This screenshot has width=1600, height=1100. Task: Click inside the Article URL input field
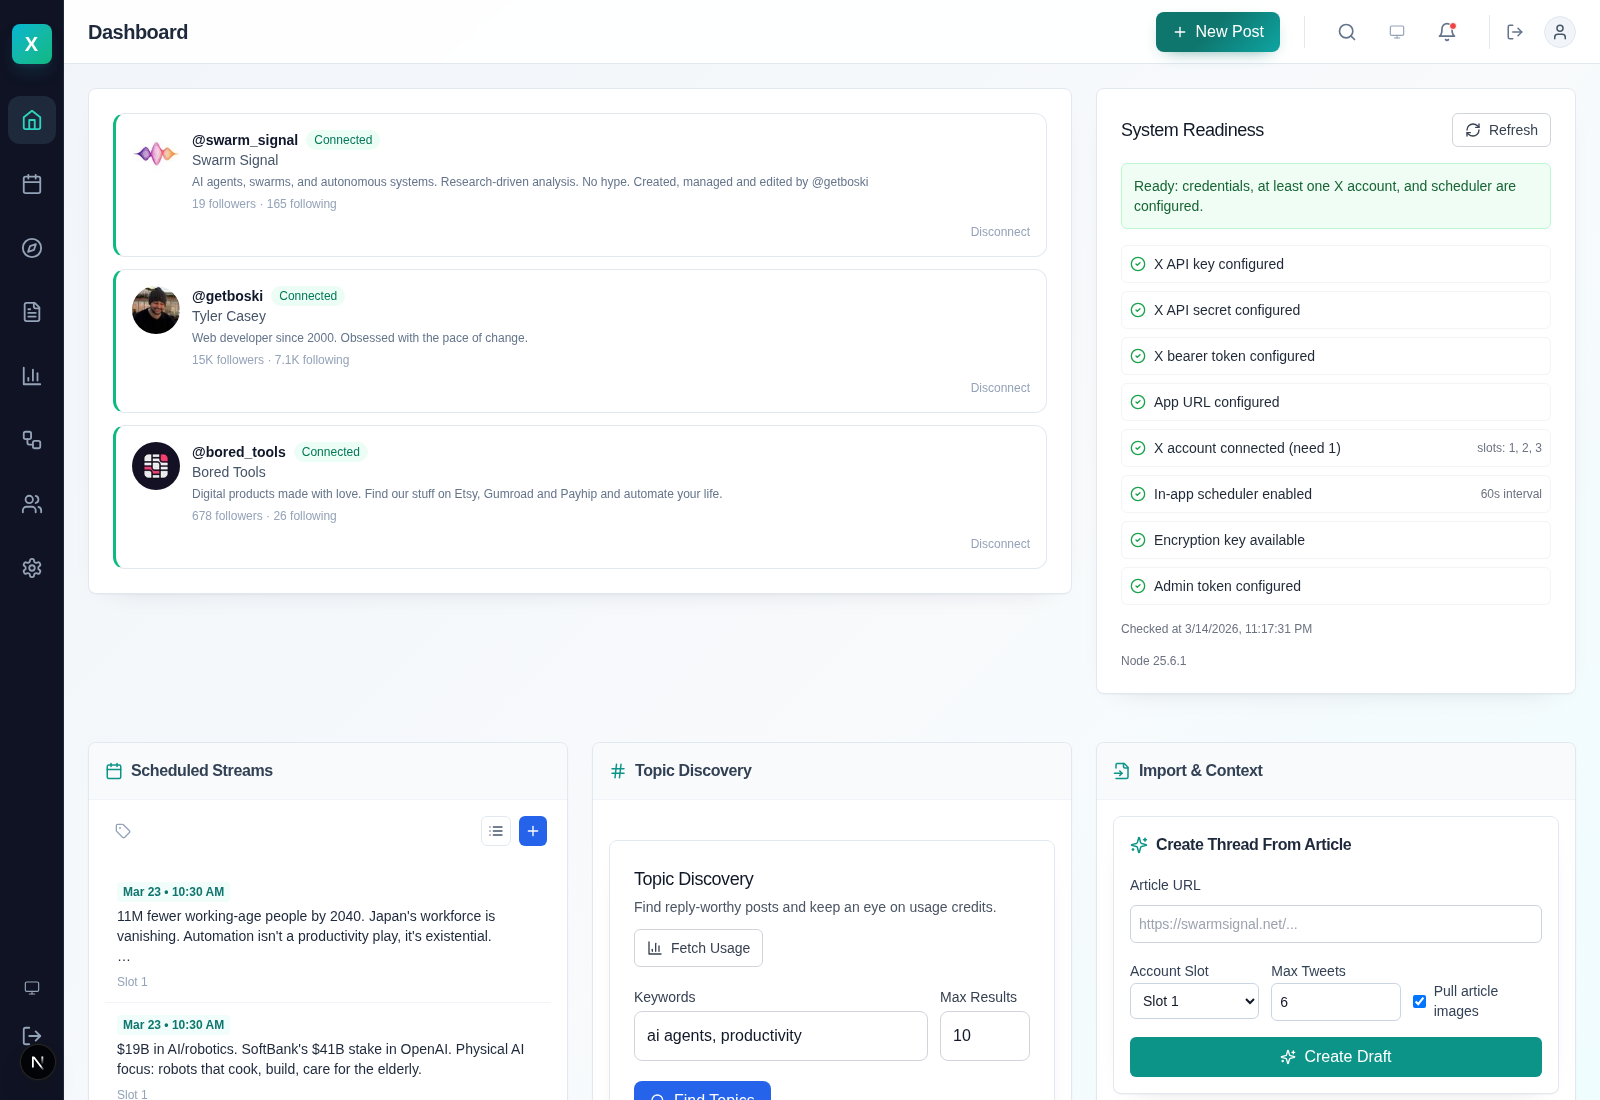click(1335, 924)
